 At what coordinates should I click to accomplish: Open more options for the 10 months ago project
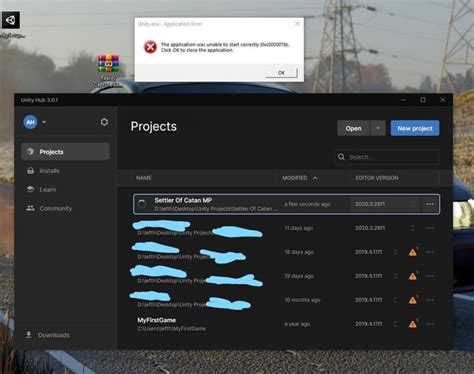coord(430,300)
